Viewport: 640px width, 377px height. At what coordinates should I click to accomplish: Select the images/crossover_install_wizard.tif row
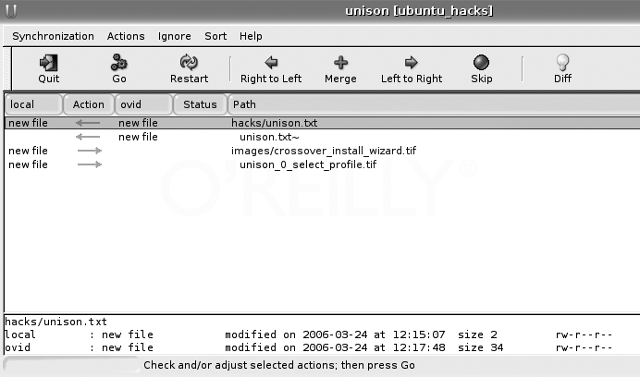[322, 151]
